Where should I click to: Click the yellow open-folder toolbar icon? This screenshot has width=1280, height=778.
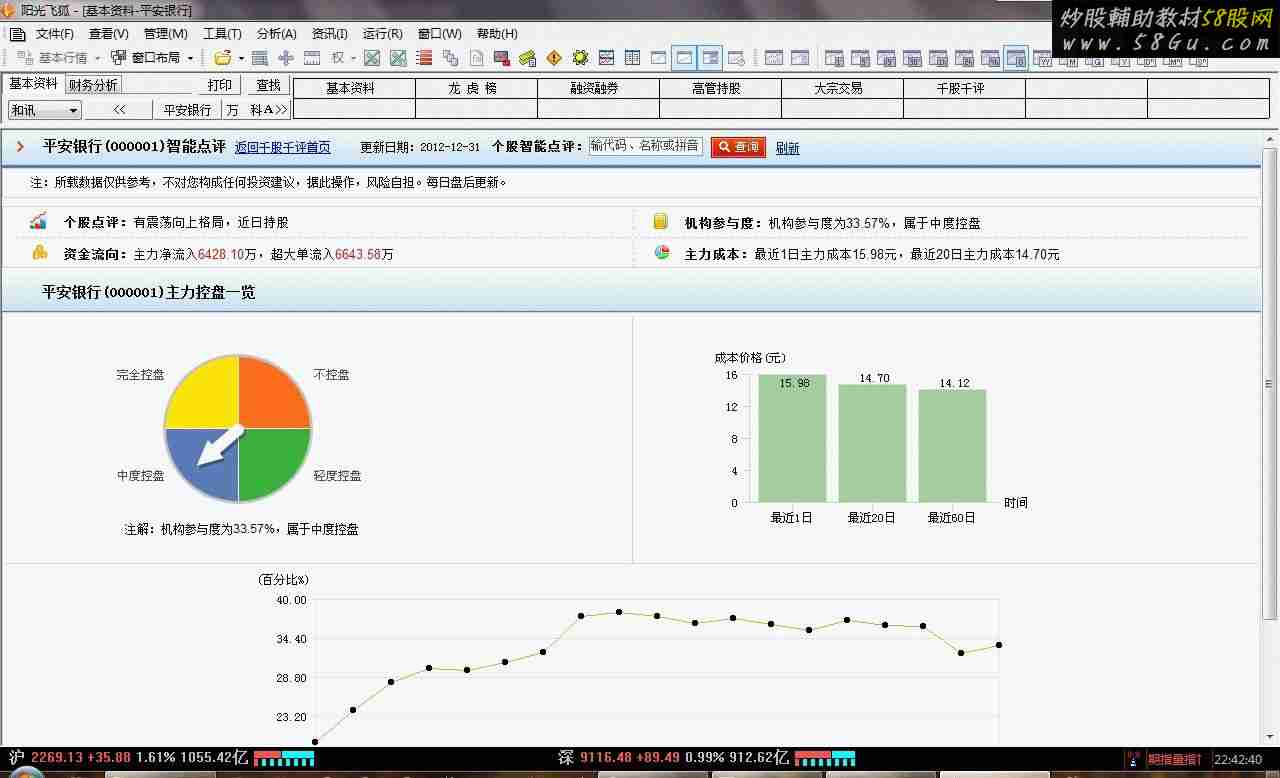pos(222,58)
